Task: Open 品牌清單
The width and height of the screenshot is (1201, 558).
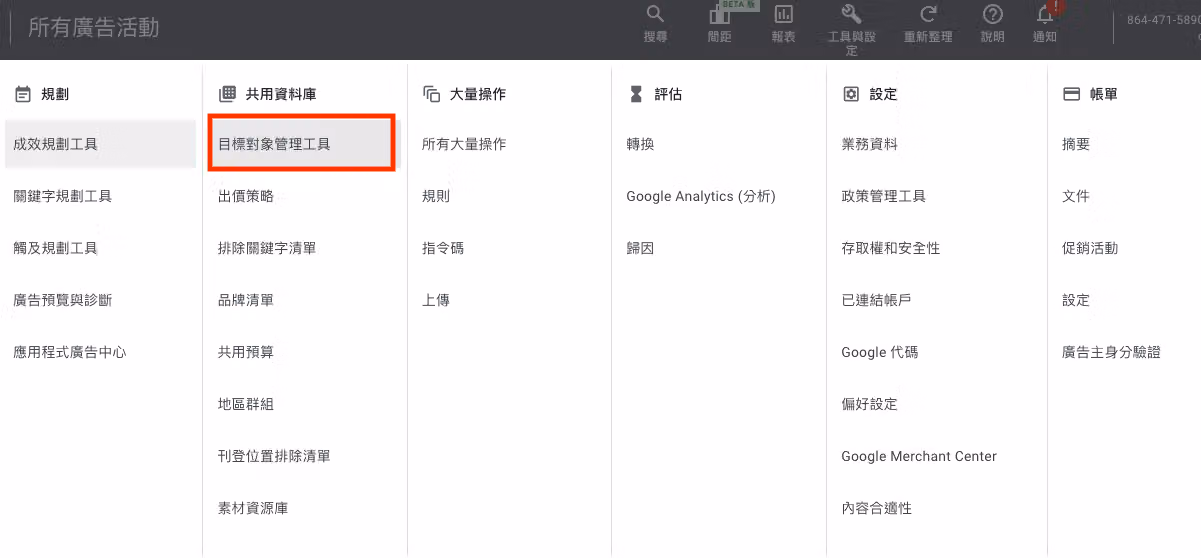Action: pyautogui.click(x=246, y=300)
